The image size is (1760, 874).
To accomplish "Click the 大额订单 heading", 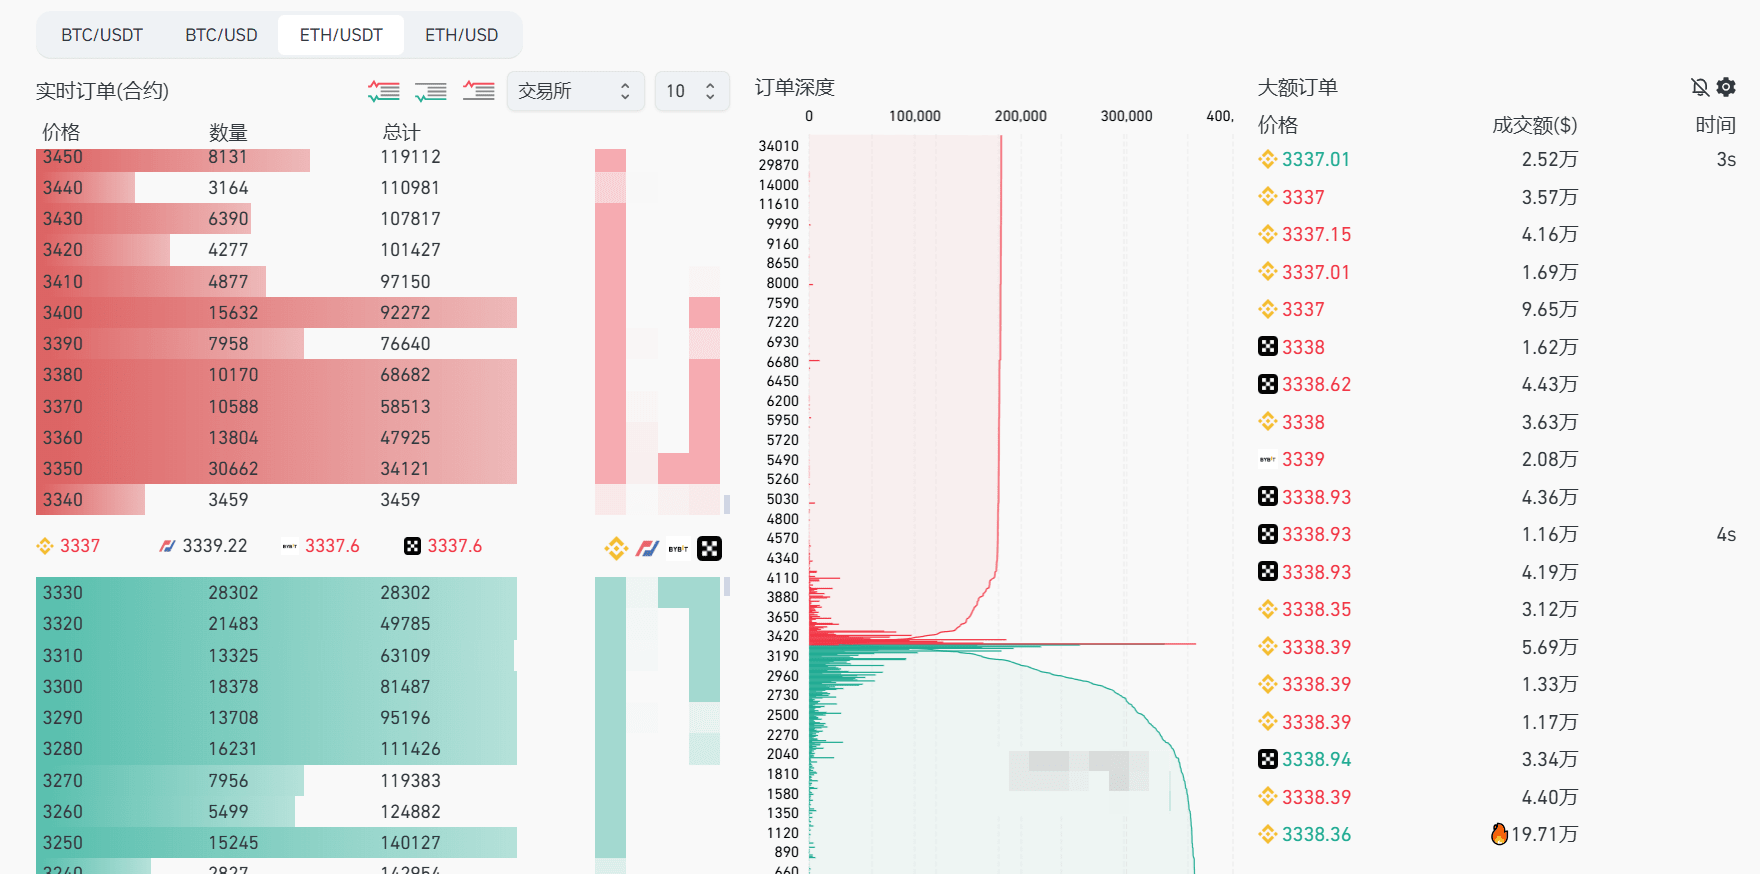I will 1297,87.
